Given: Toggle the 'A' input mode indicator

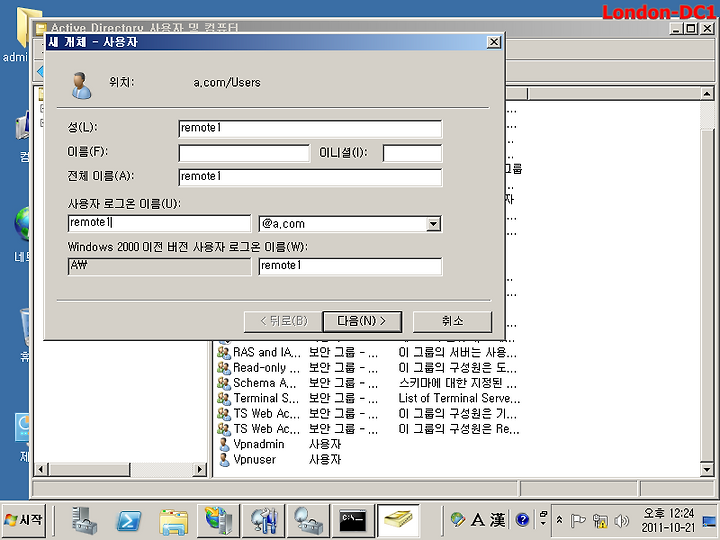Looking at the screenshot, I should [478, 520].
